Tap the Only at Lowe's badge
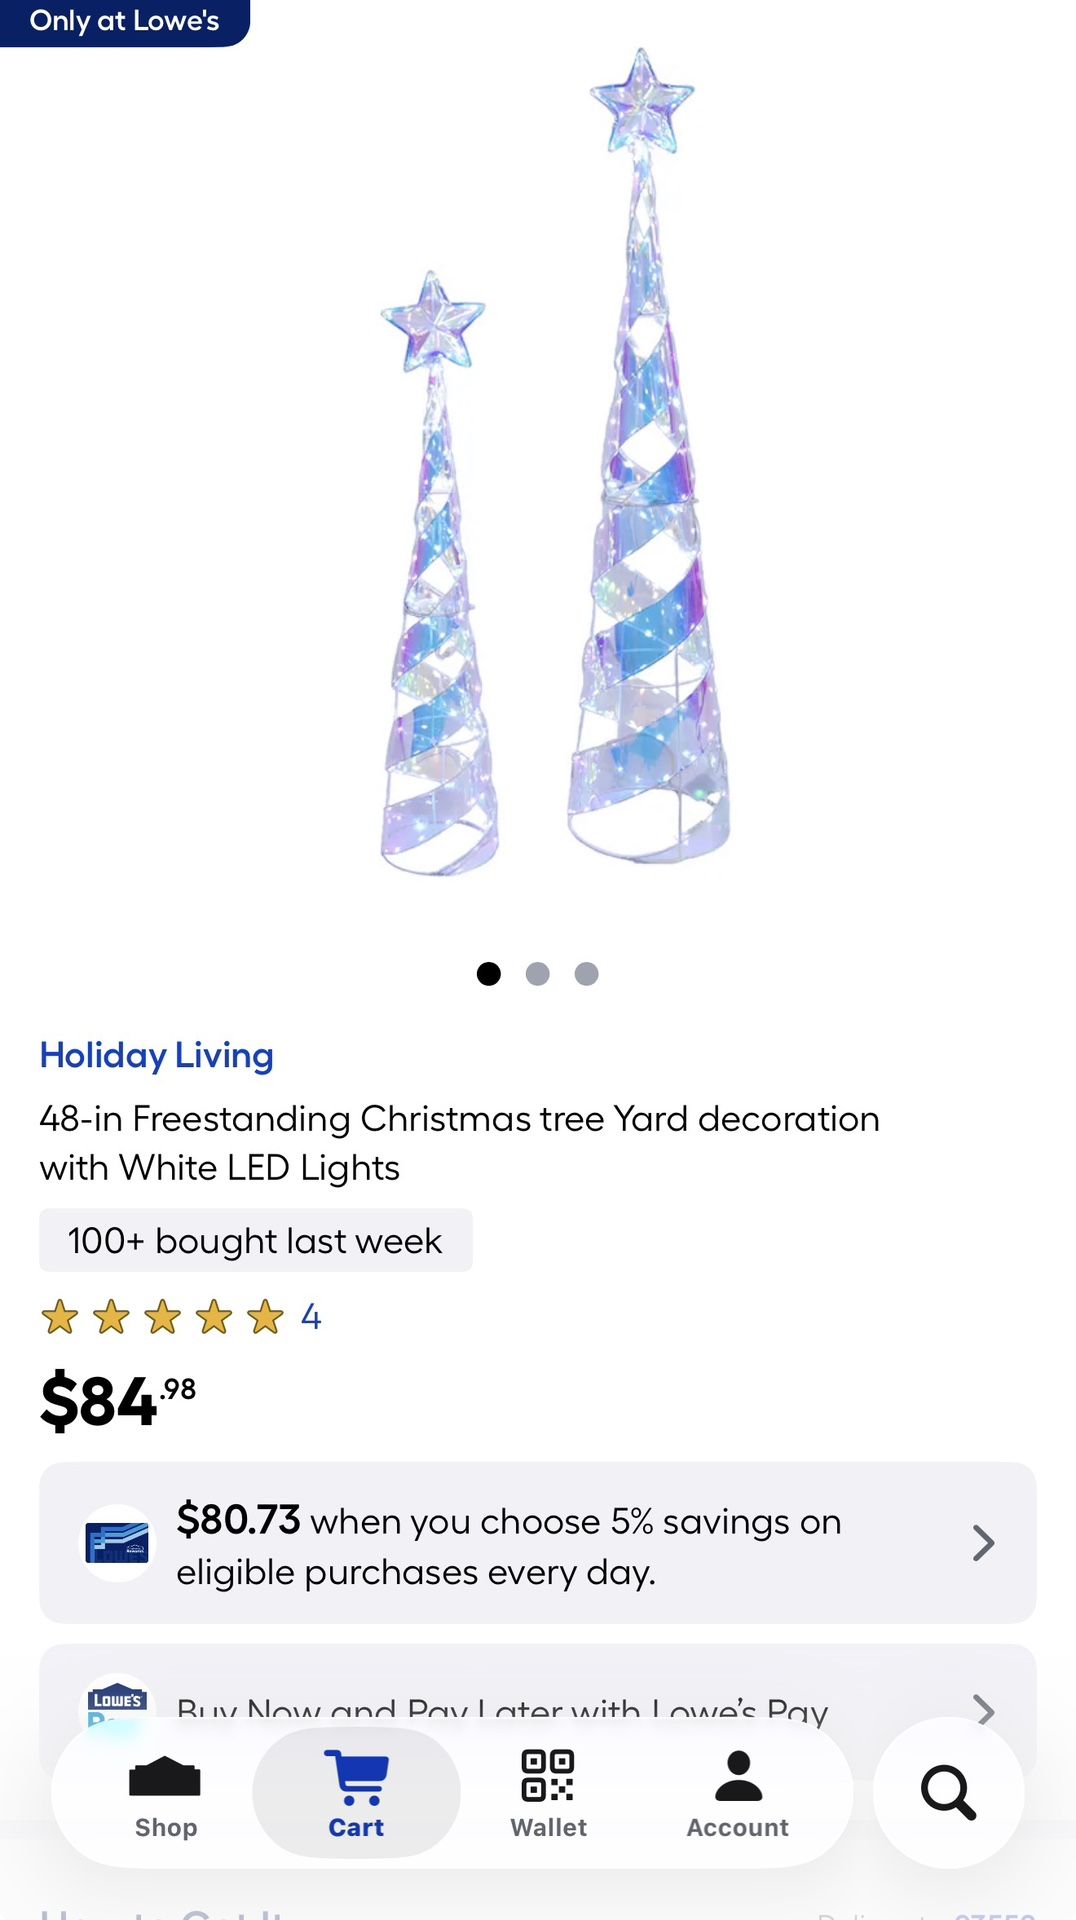Viewport: 1076px width, 1920px height. pyautogui.click(x=124, y=21)
